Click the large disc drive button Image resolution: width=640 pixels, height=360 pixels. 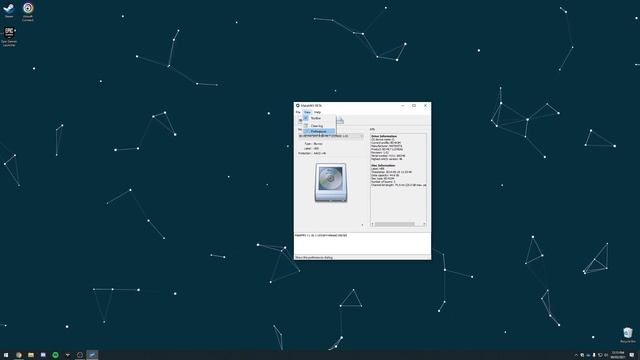pyautogui.click(x=331, y=182)
